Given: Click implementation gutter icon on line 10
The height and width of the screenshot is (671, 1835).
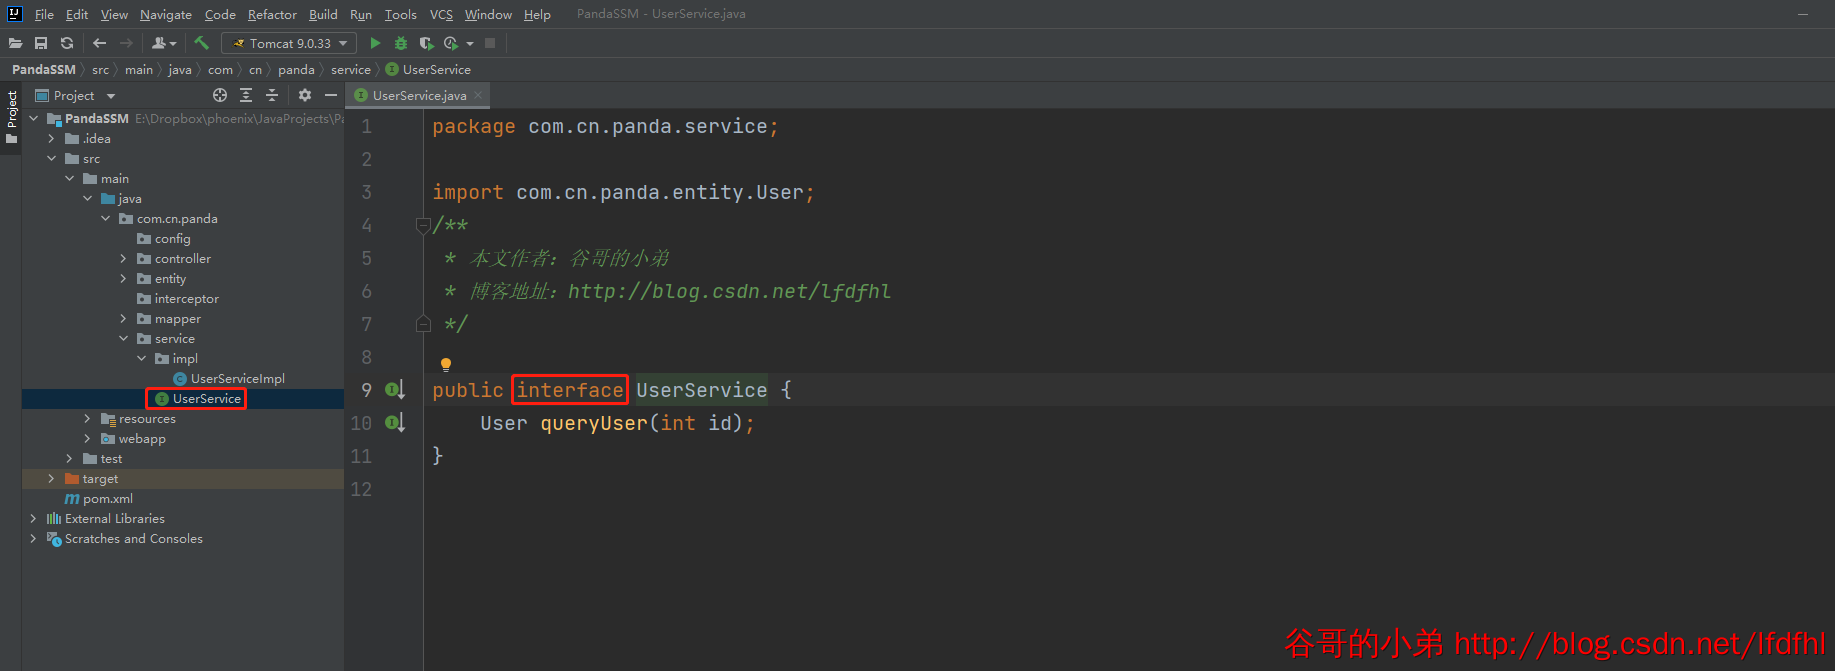Looking at the screenshot, I should pos(395,423).
